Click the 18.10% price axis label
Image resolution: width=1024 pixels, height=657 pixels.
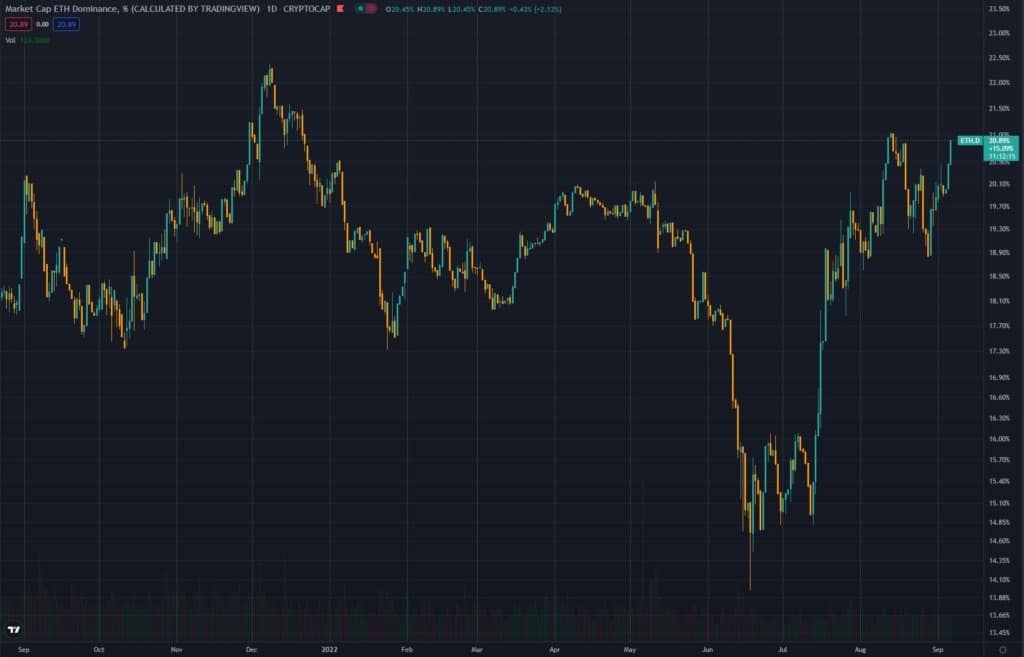pyautogui.click(x=999, y=301)
